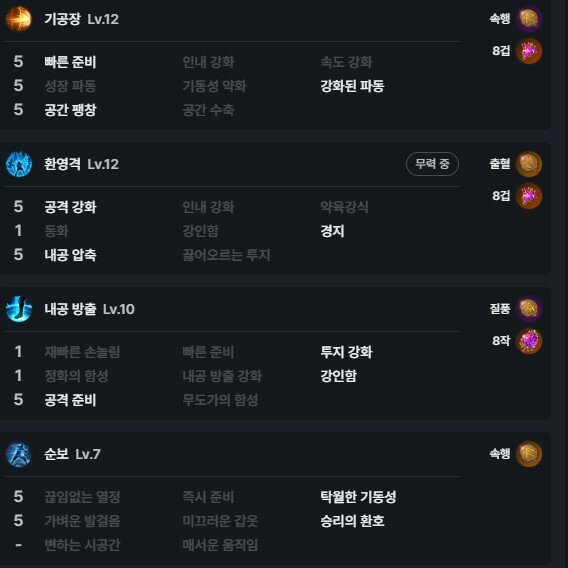Choose 투지 강화 under 내공 방출
The height and width of the screenshot is (568, 568).
point(346,352)
